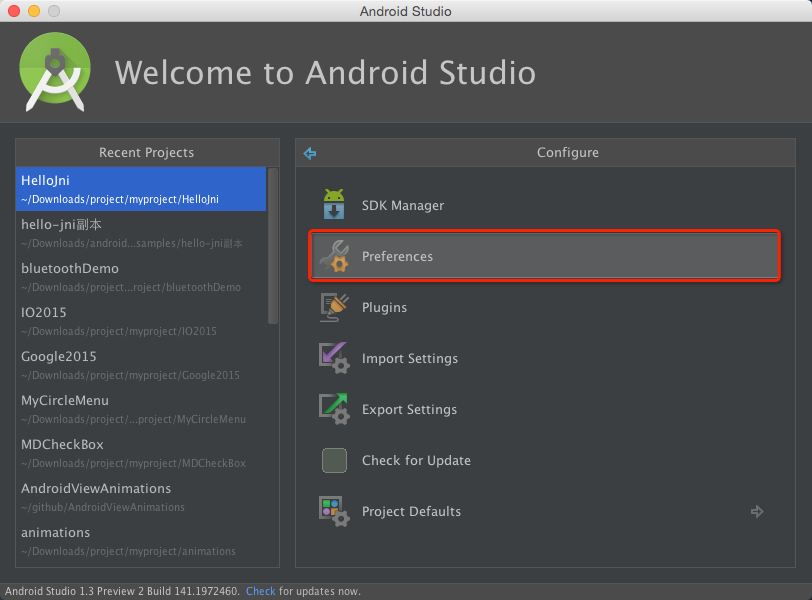Click the Export Settings arrow icon
The image size is (812, 600).
(x=334, y=409)
